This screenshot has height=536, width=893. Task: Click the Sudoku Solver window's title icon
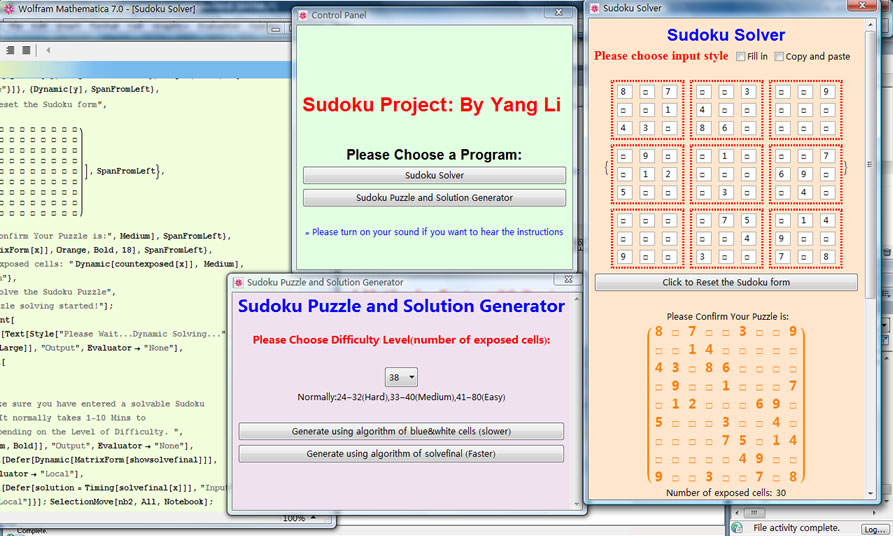[x=595, y=8]
